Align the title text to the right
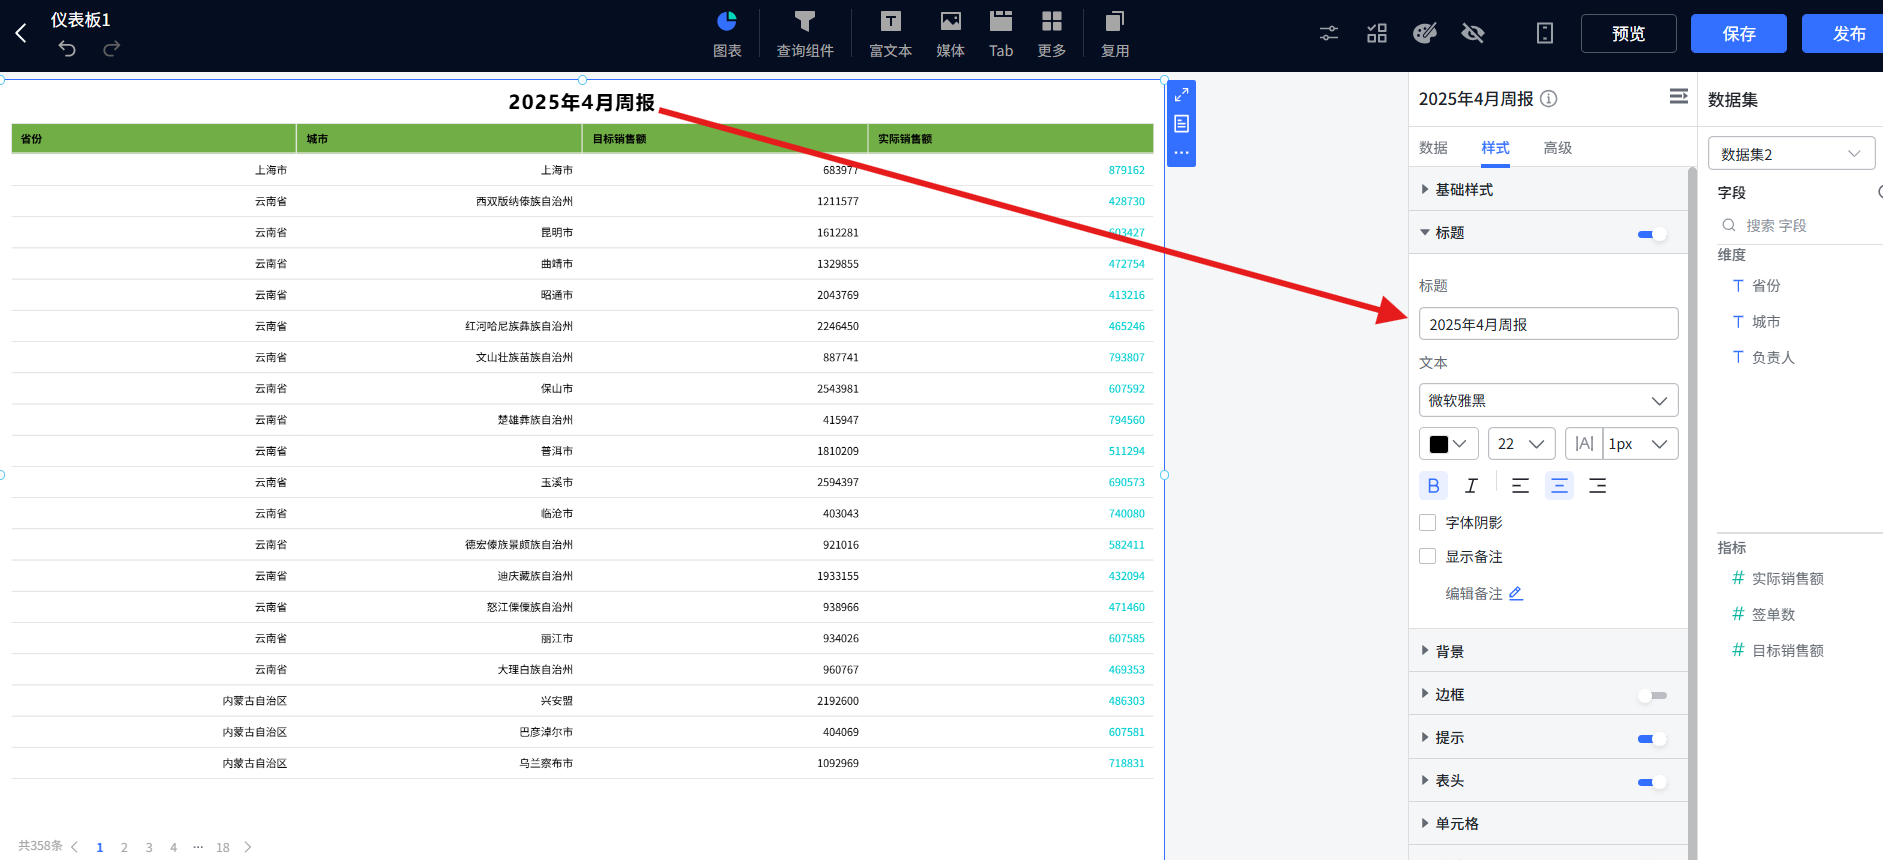Viewport: 1883px width, 860px height. pos(1597,486)
